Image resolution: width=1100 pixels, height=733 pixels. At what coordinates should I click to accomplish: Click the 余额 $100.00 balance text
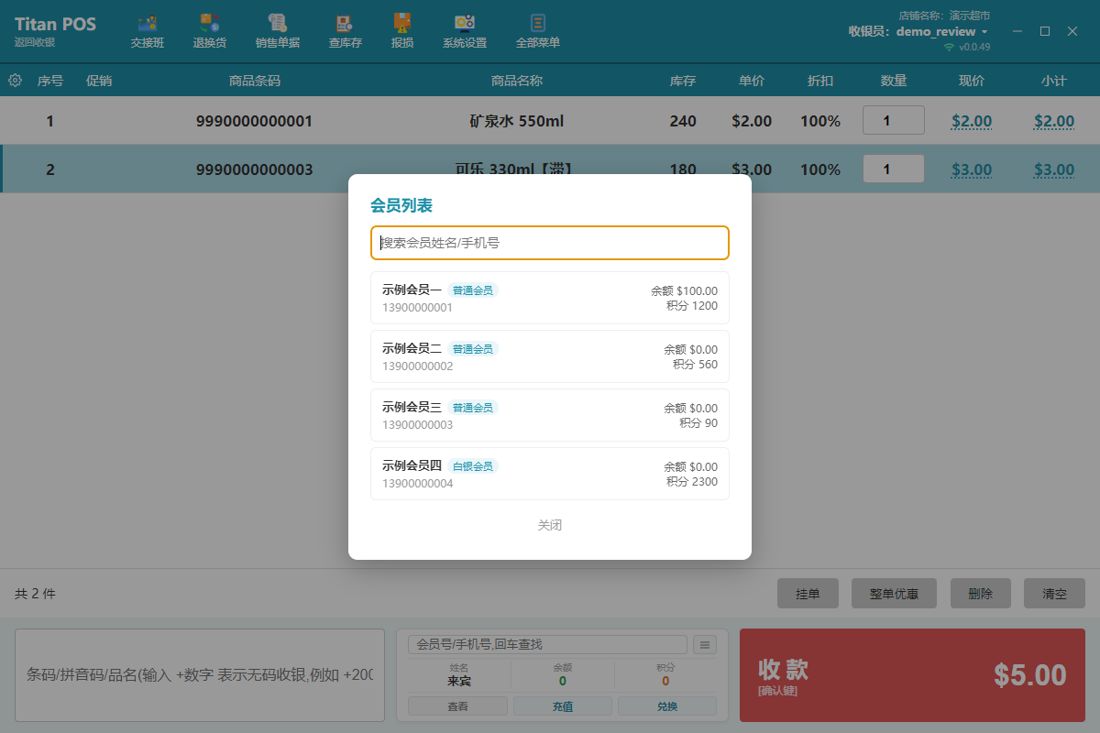[x=684, y=290]
